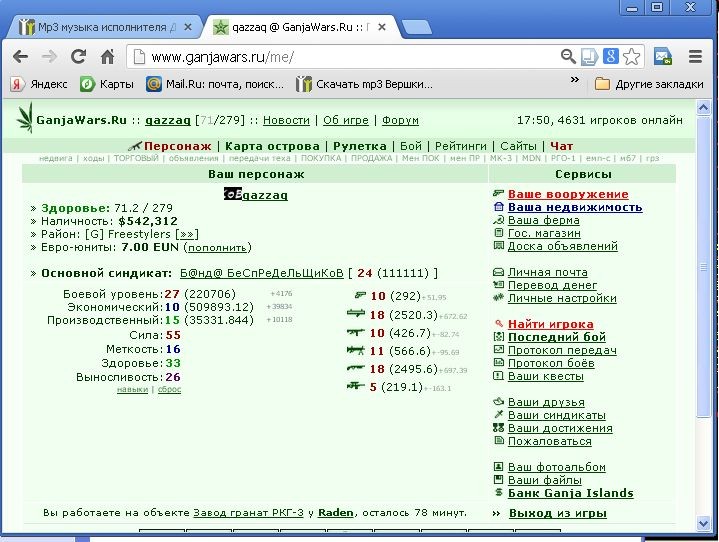
Task: Open the Скачать mp3 Вершки bookmark
Action: coord(364,84)
